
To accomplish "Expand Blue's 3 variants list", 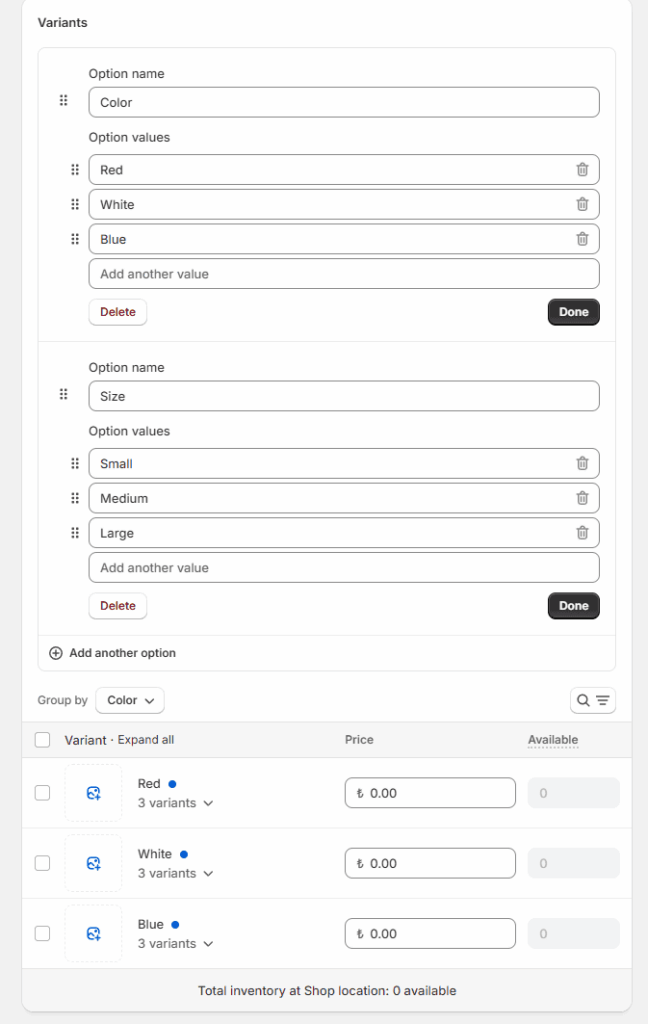I will pos(176,944).
